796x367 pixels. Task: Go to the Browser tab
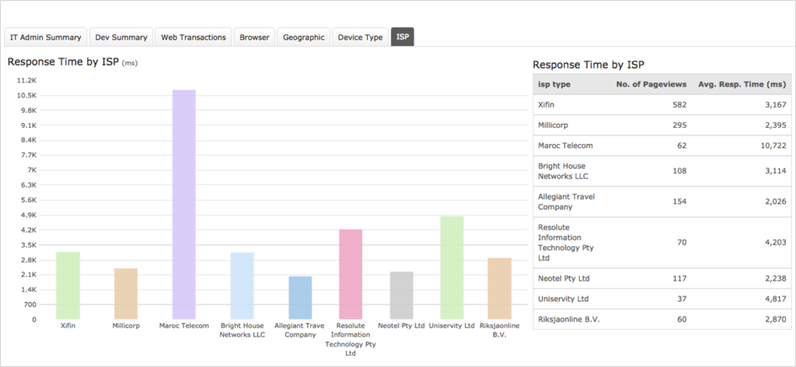[x=254, y=37]
